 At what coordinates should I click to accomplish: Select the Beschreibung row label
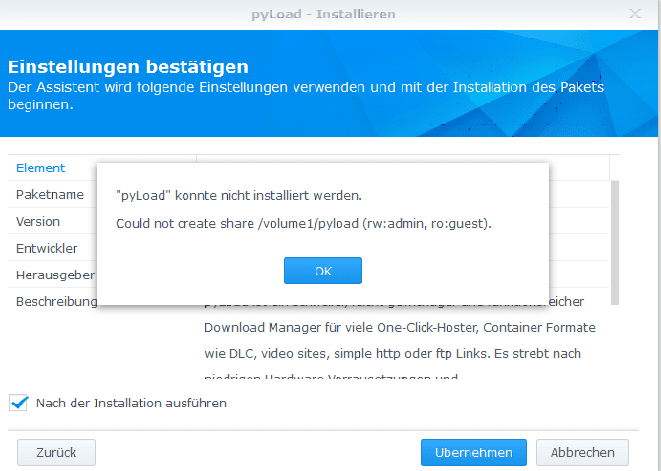point(56,301)
